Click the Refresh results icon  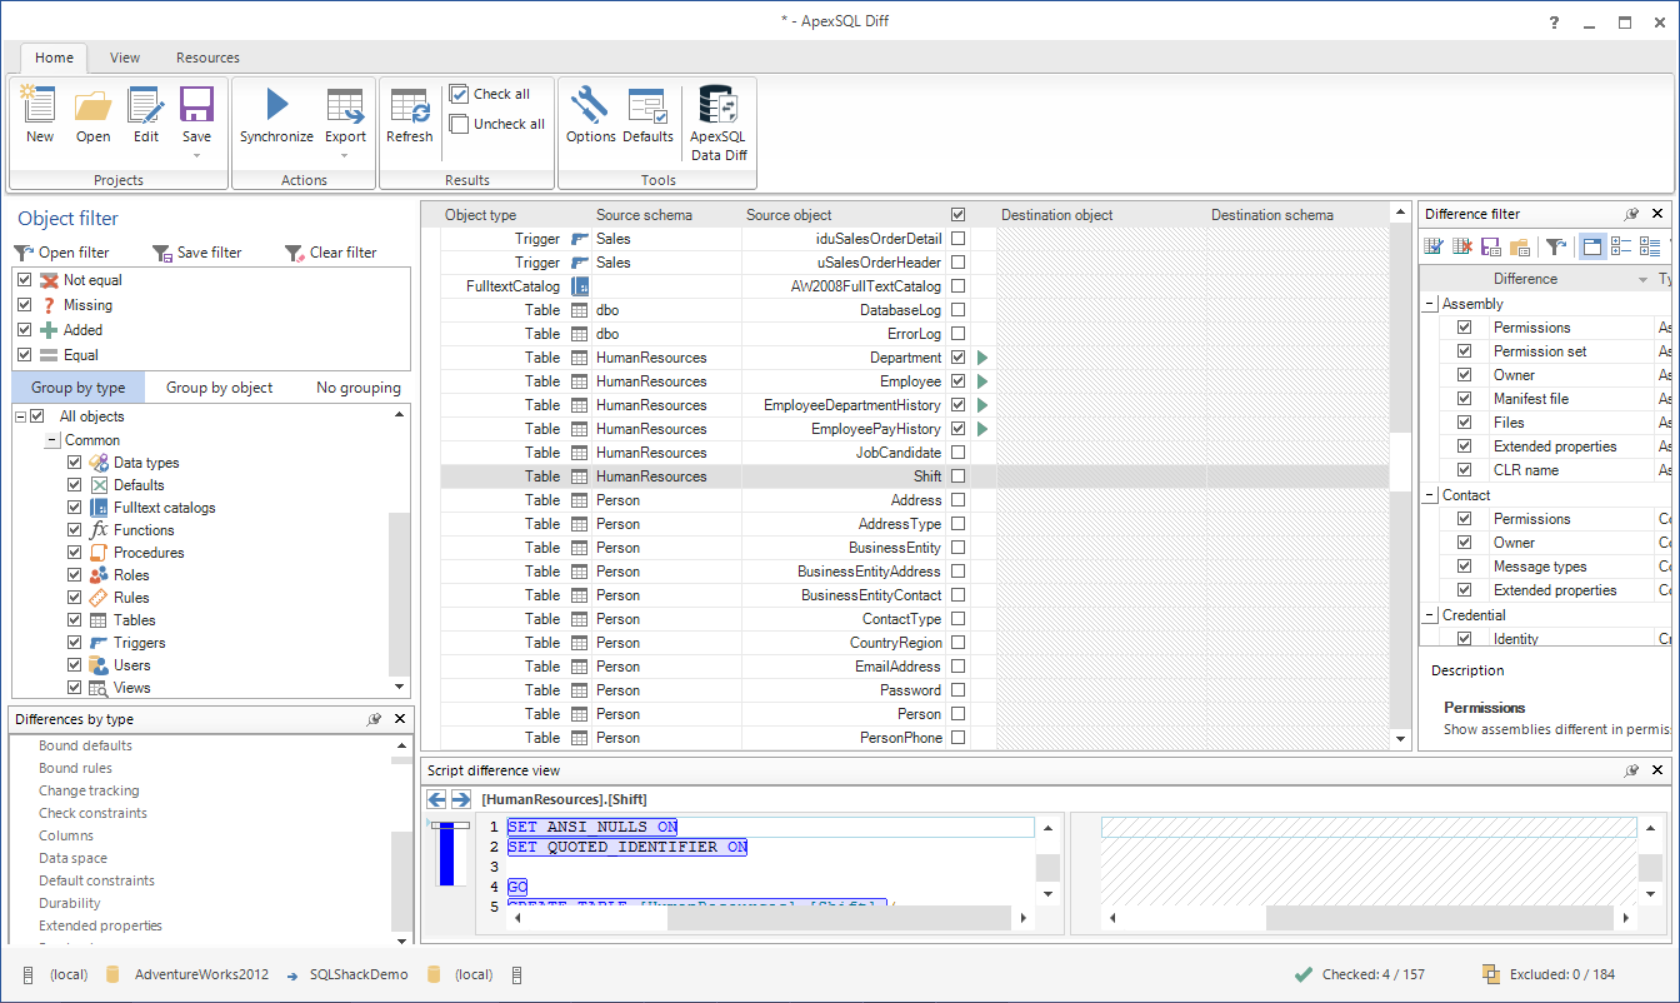click(x=409, y=106)
